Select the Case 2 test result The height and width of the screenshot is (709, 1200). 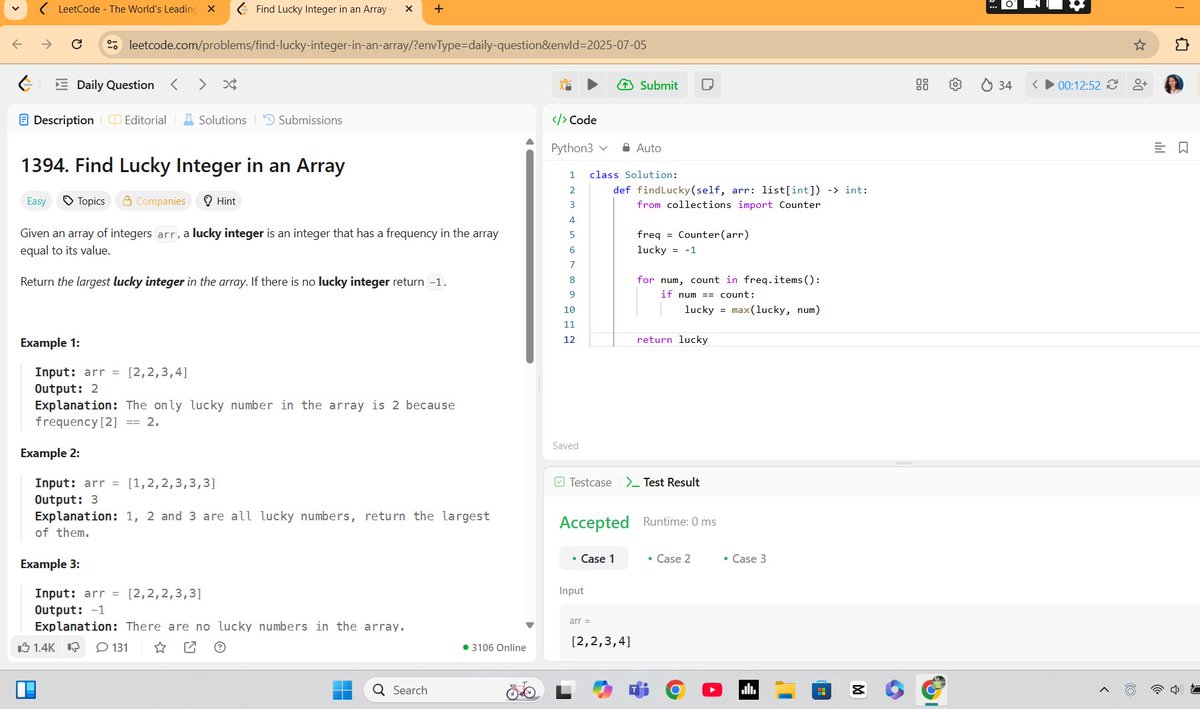pyautogui.click(x=669, y=558)
